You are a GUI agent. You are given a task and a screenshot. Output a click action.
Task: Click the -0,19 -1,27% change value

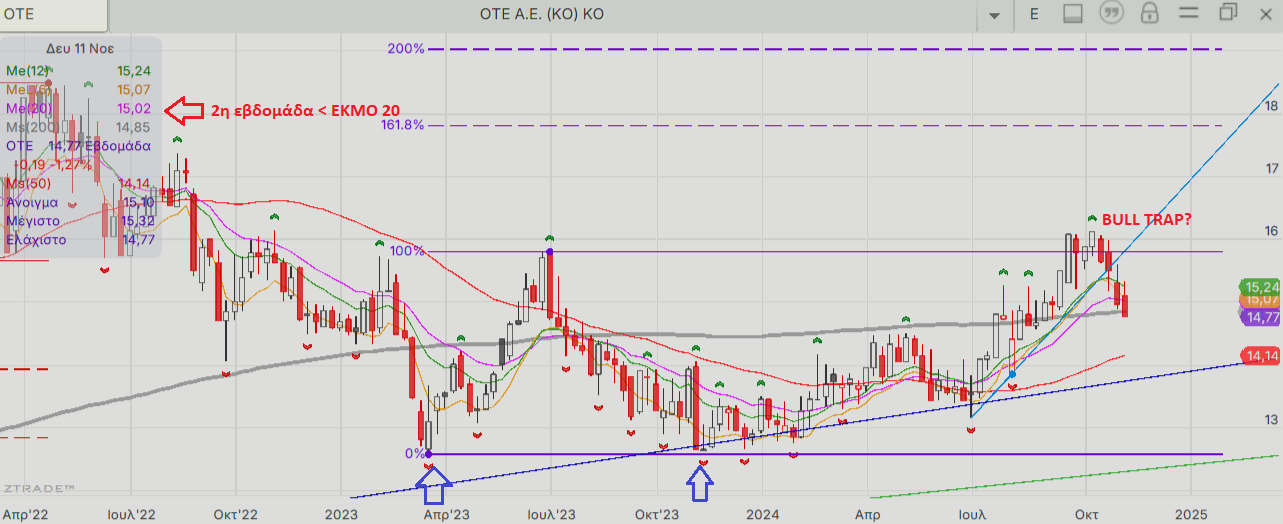tap(52, 164)
